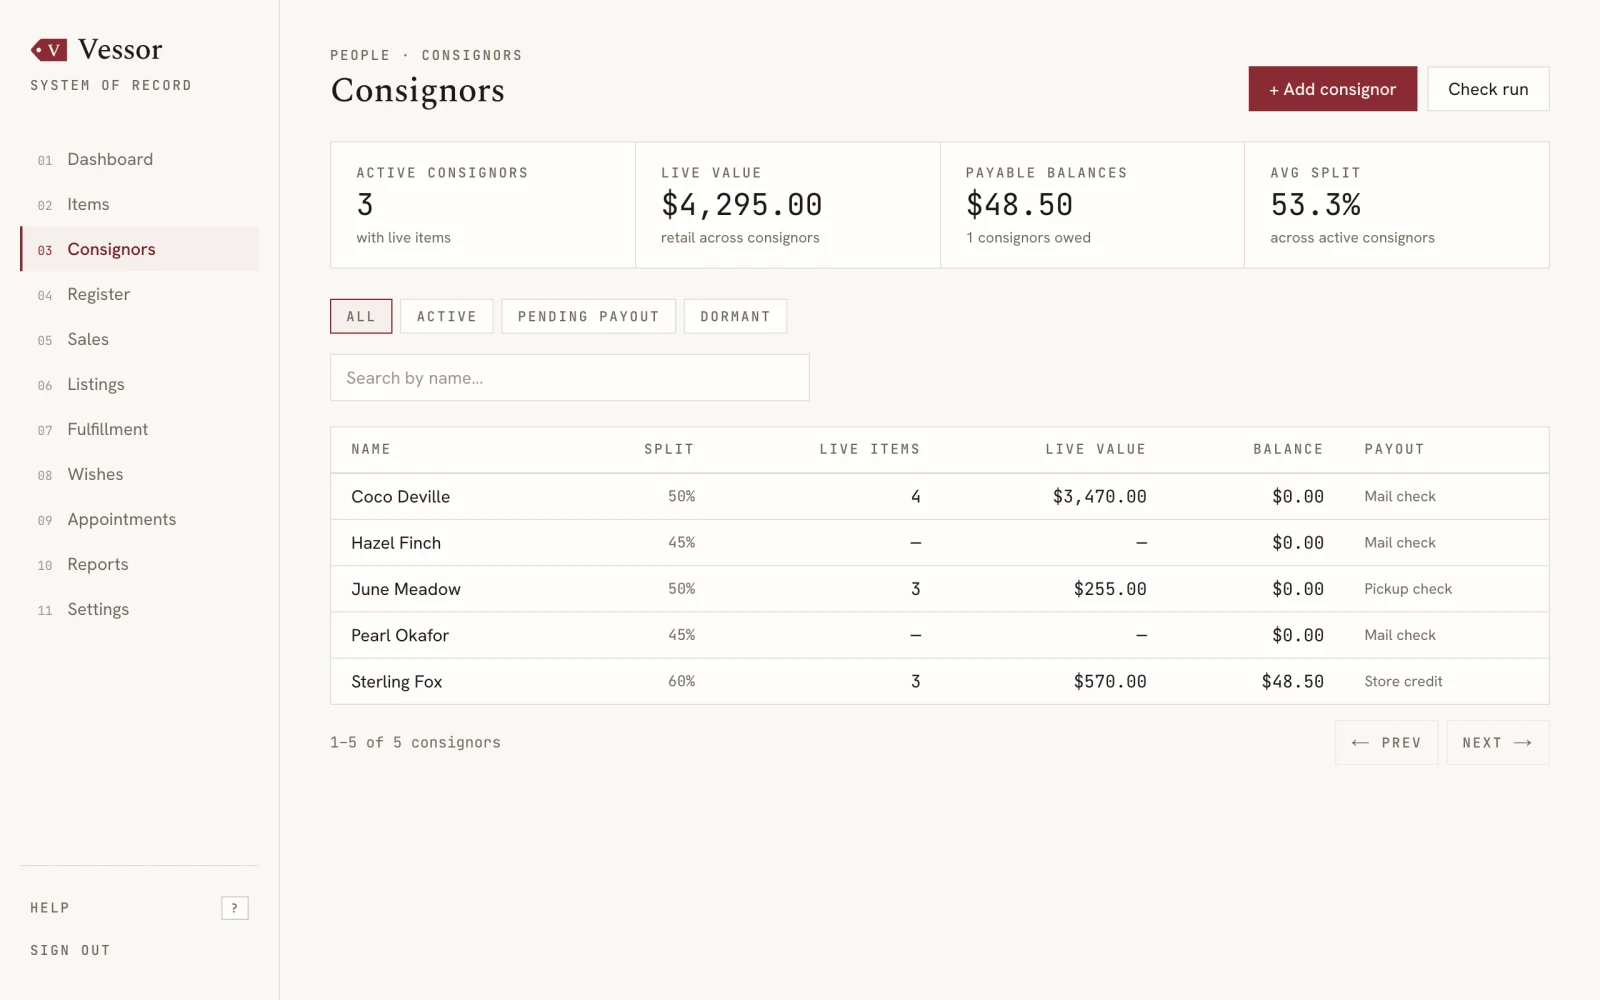Start a Check run
This screenshot has height=1000, width=1600.
(x=1488, y=89)
